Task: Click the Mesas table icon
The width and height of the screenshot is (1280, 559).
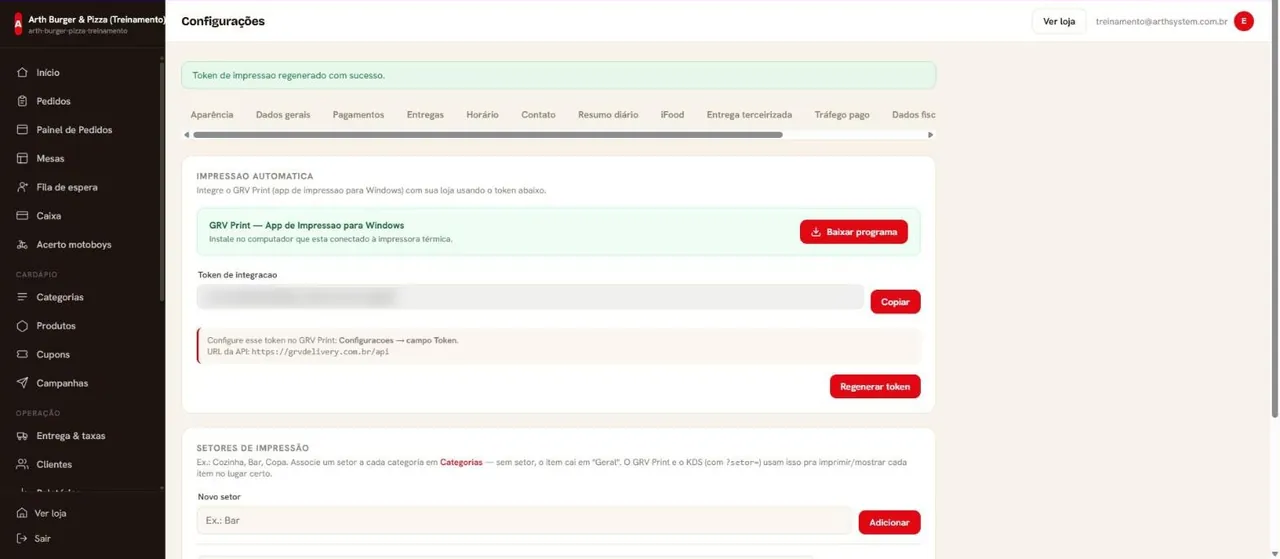Action: point(22,158)
